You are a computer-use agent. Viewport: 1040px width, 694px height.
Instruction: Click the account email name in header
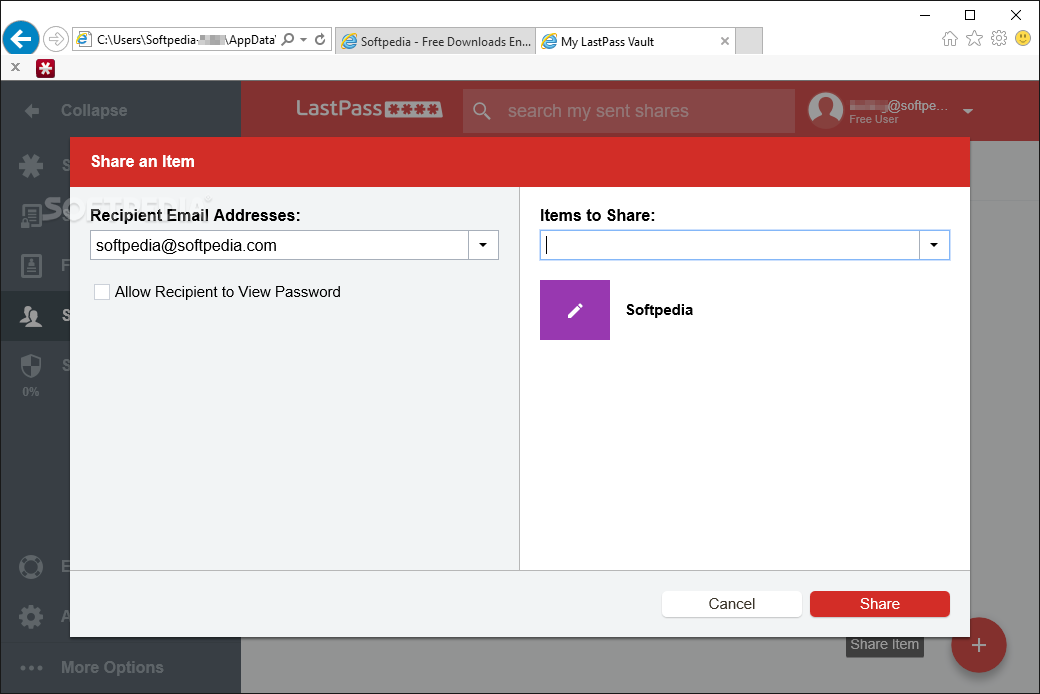coord(898,105)
